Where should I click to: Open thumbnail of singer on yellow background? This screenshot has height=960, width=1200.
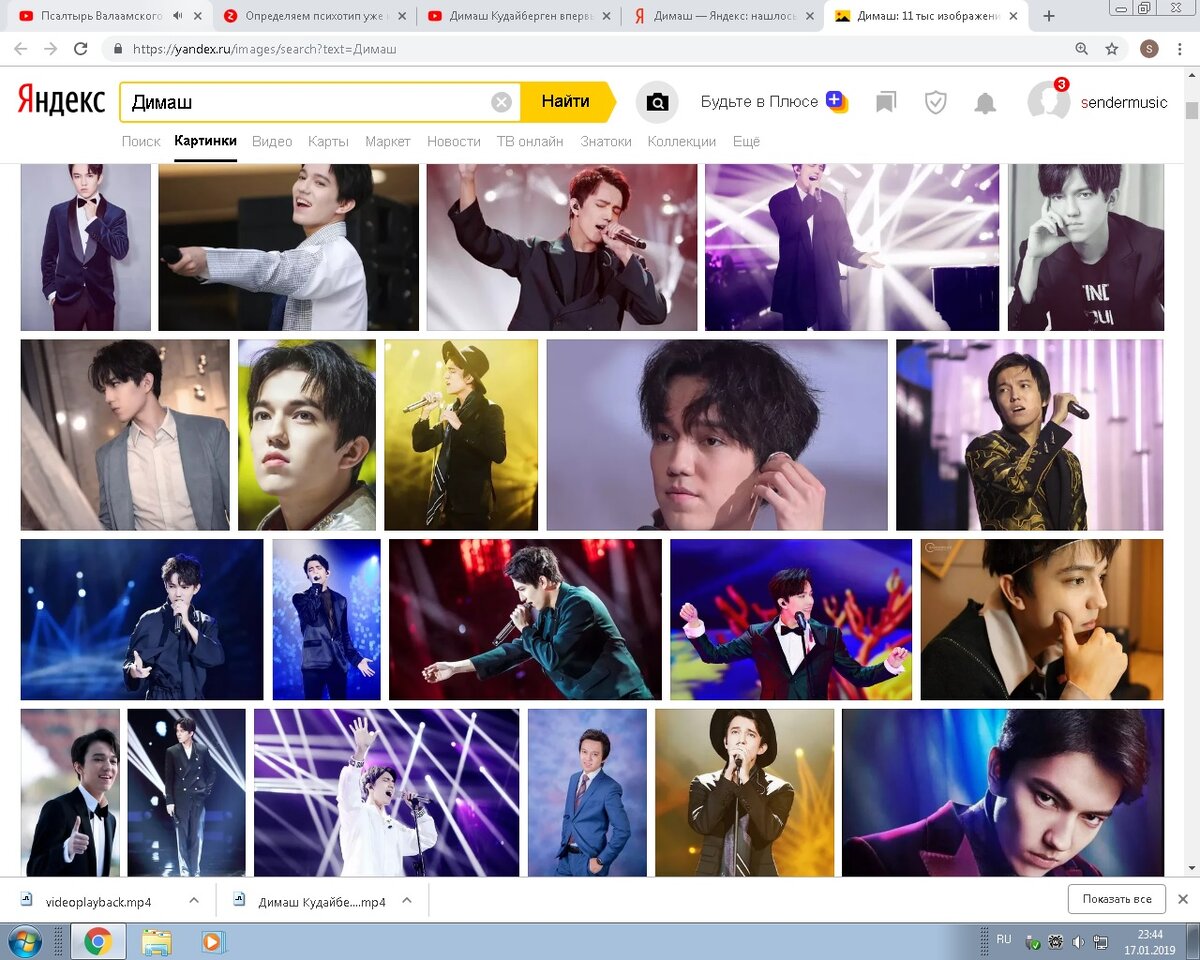click(x=461, y=435)
